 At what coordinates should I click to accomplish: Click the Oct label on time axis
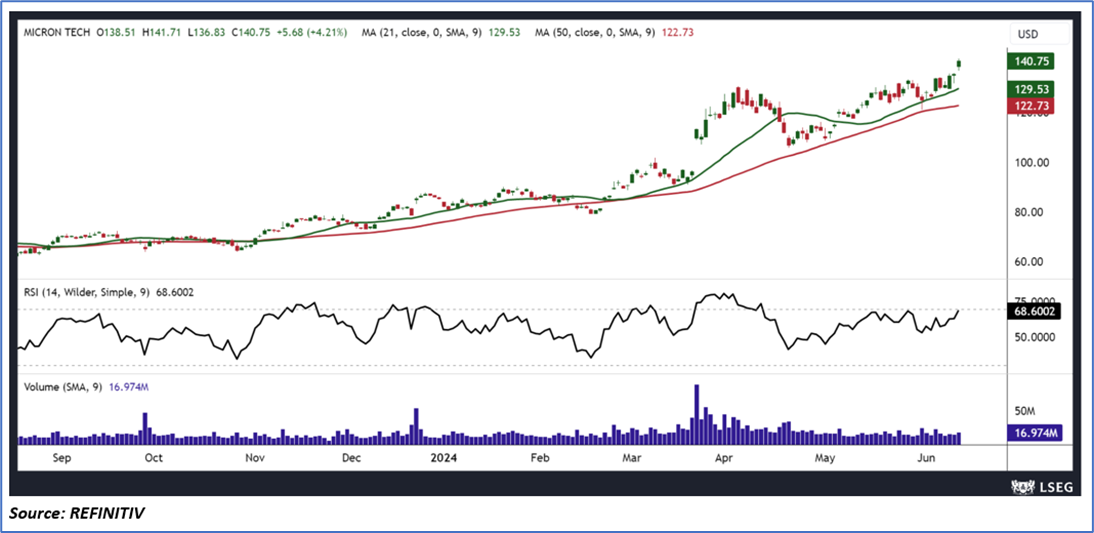click(x=153, y=458)
